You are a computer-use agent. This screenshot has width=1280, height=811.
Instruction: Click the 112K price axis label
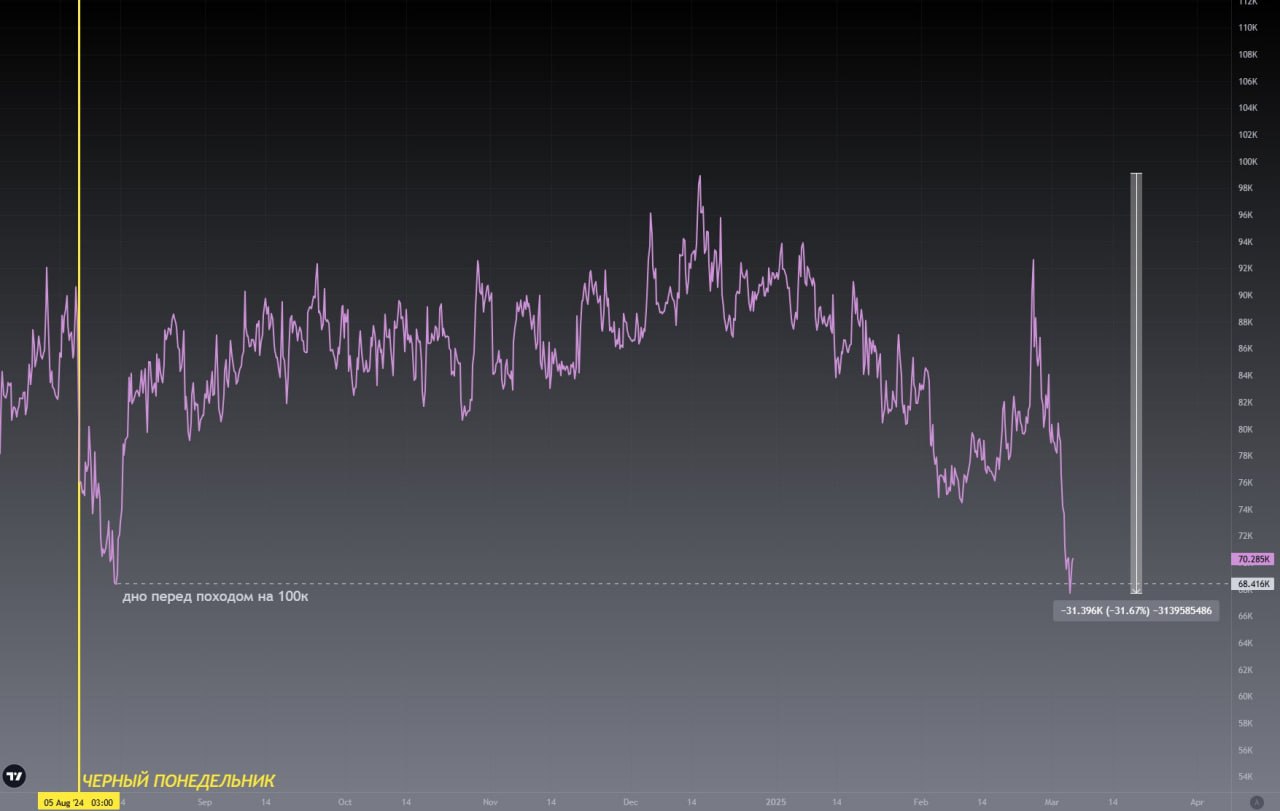click(1248, 2)
